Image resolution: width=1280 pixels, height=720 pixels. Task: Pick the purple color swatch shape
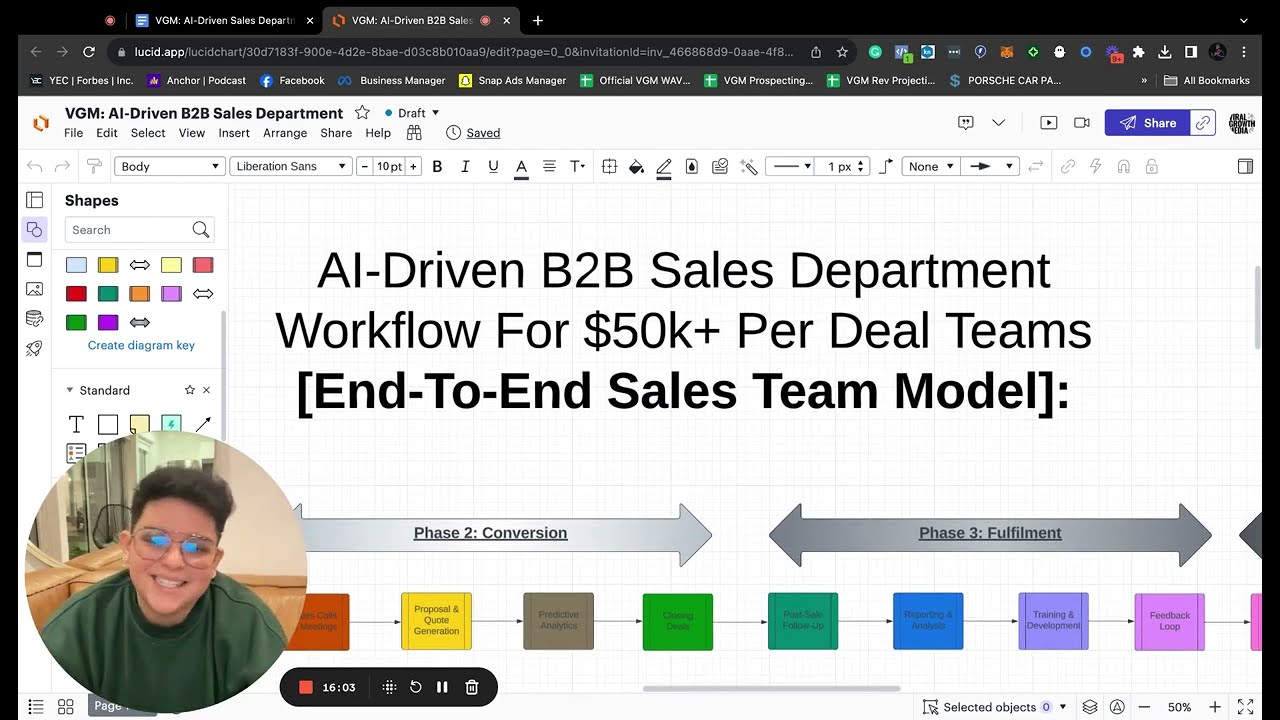point(108,322)
